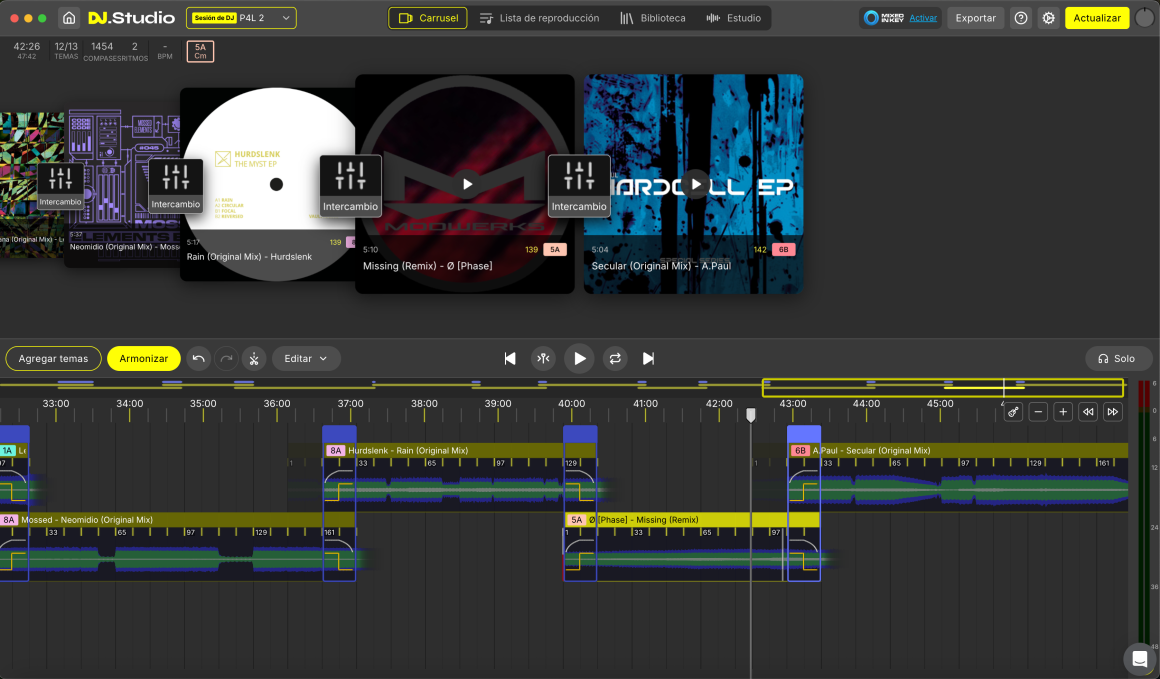Toggle loop playback mode

click(x=615, y=359)
